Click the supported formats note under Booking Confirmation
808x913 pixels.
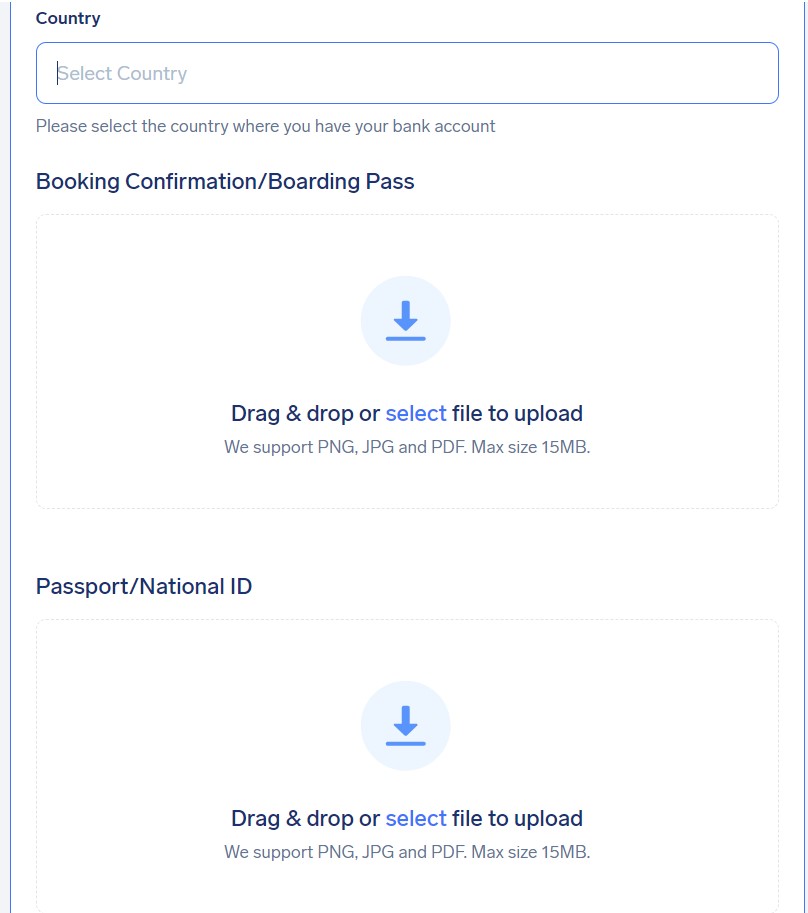point(407,447)
